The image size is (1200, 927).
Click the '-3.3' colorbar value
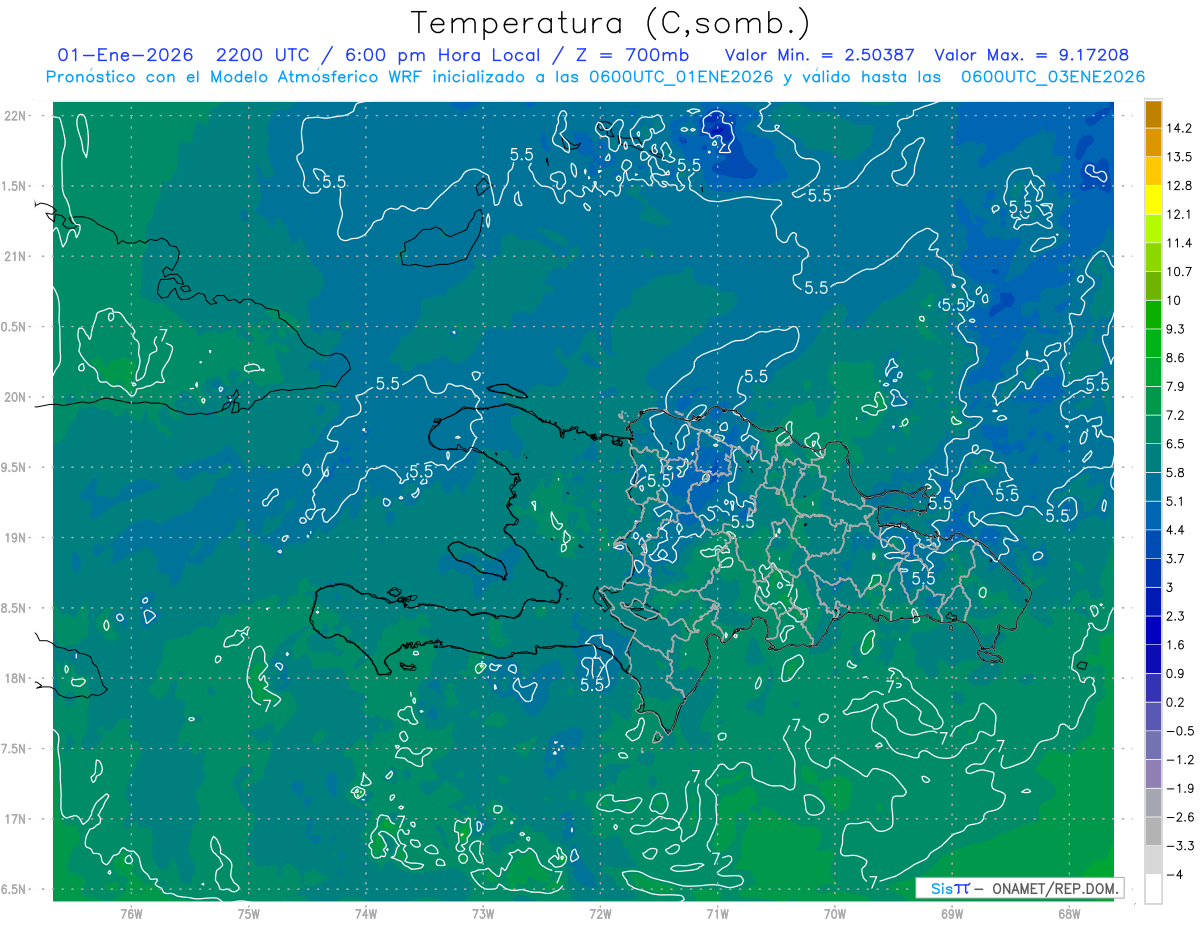coord(1180,845)
